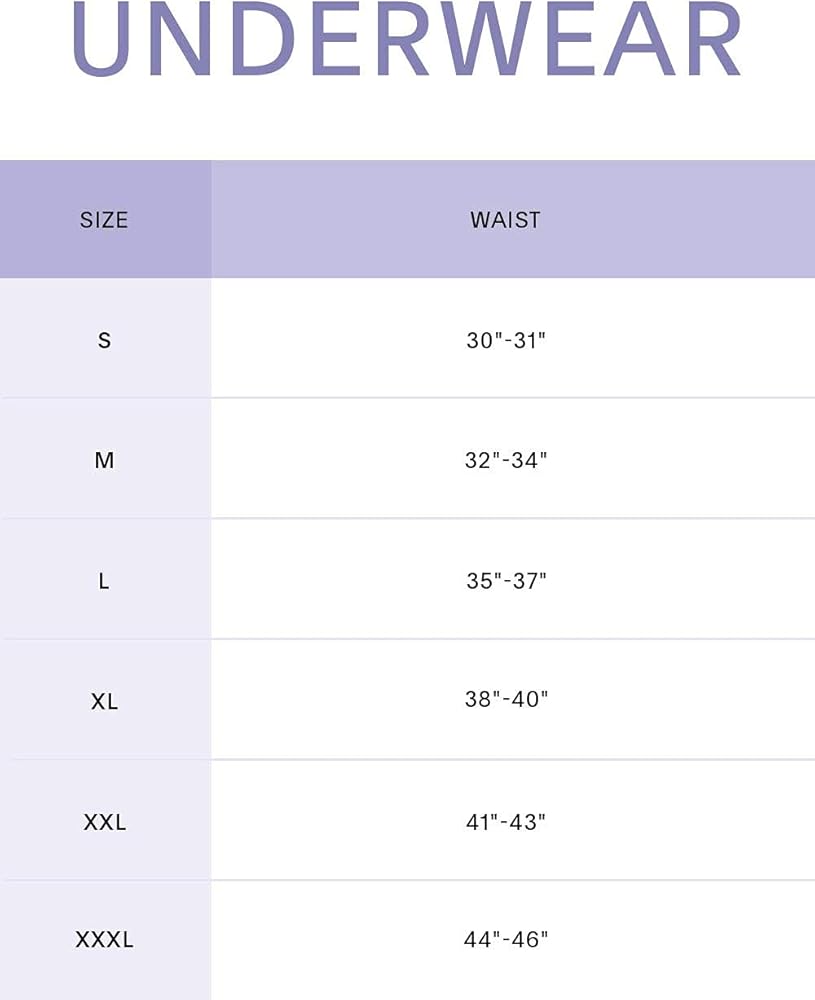
Task: Select the XL size label
Action: (x=104, y=701)
